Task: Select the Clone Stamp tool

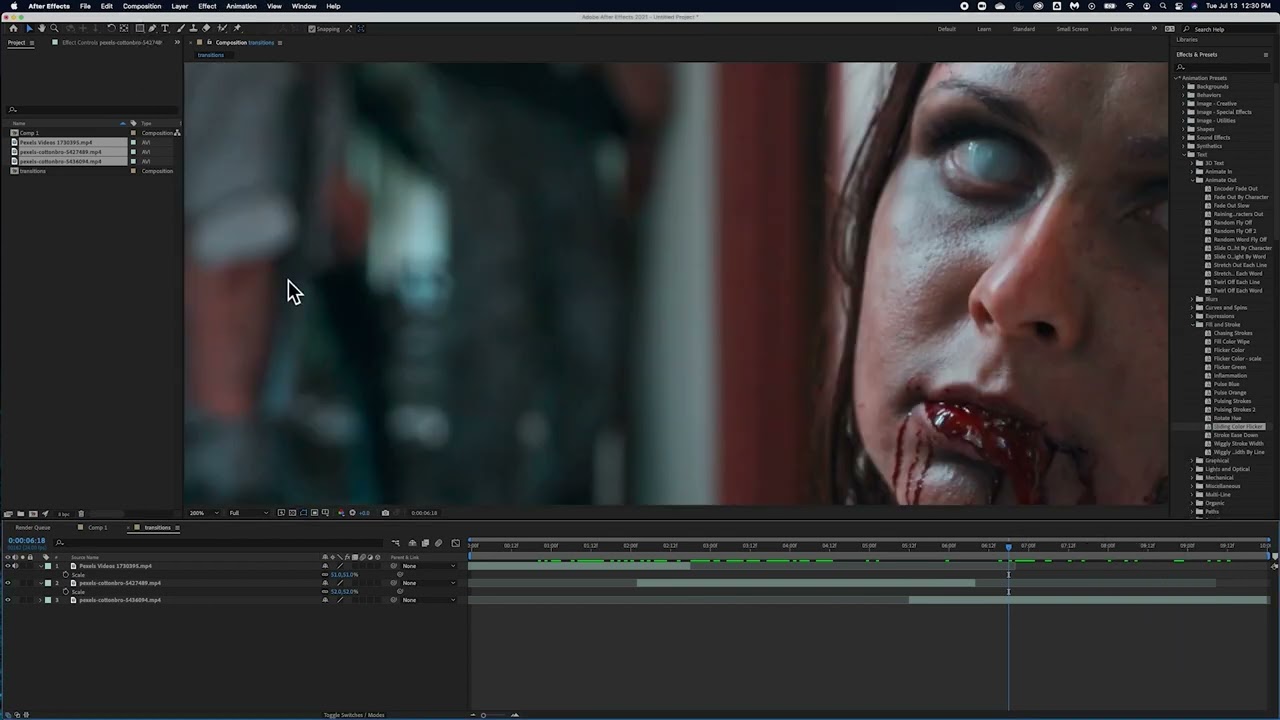Action: click(x=194, y=29)
